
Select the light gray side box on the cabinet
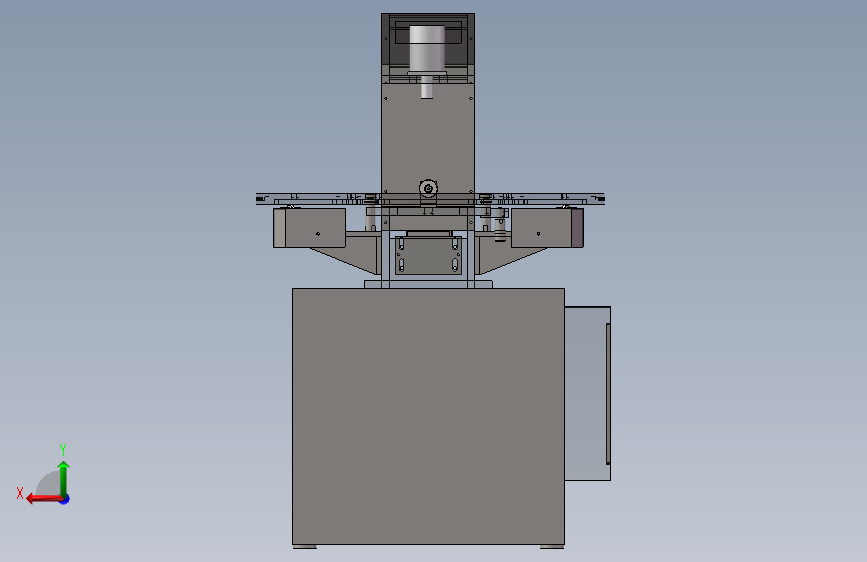pos(587,393)
